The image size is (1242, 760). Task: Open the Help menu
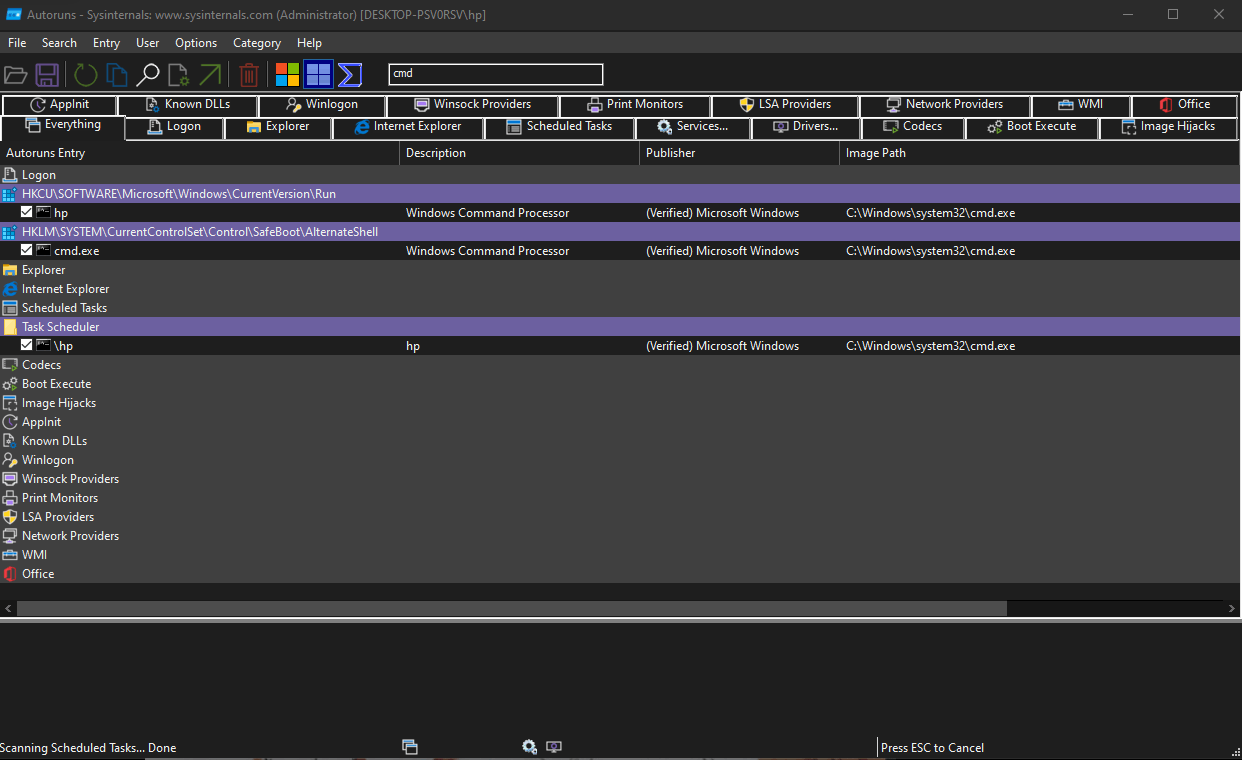310,43
